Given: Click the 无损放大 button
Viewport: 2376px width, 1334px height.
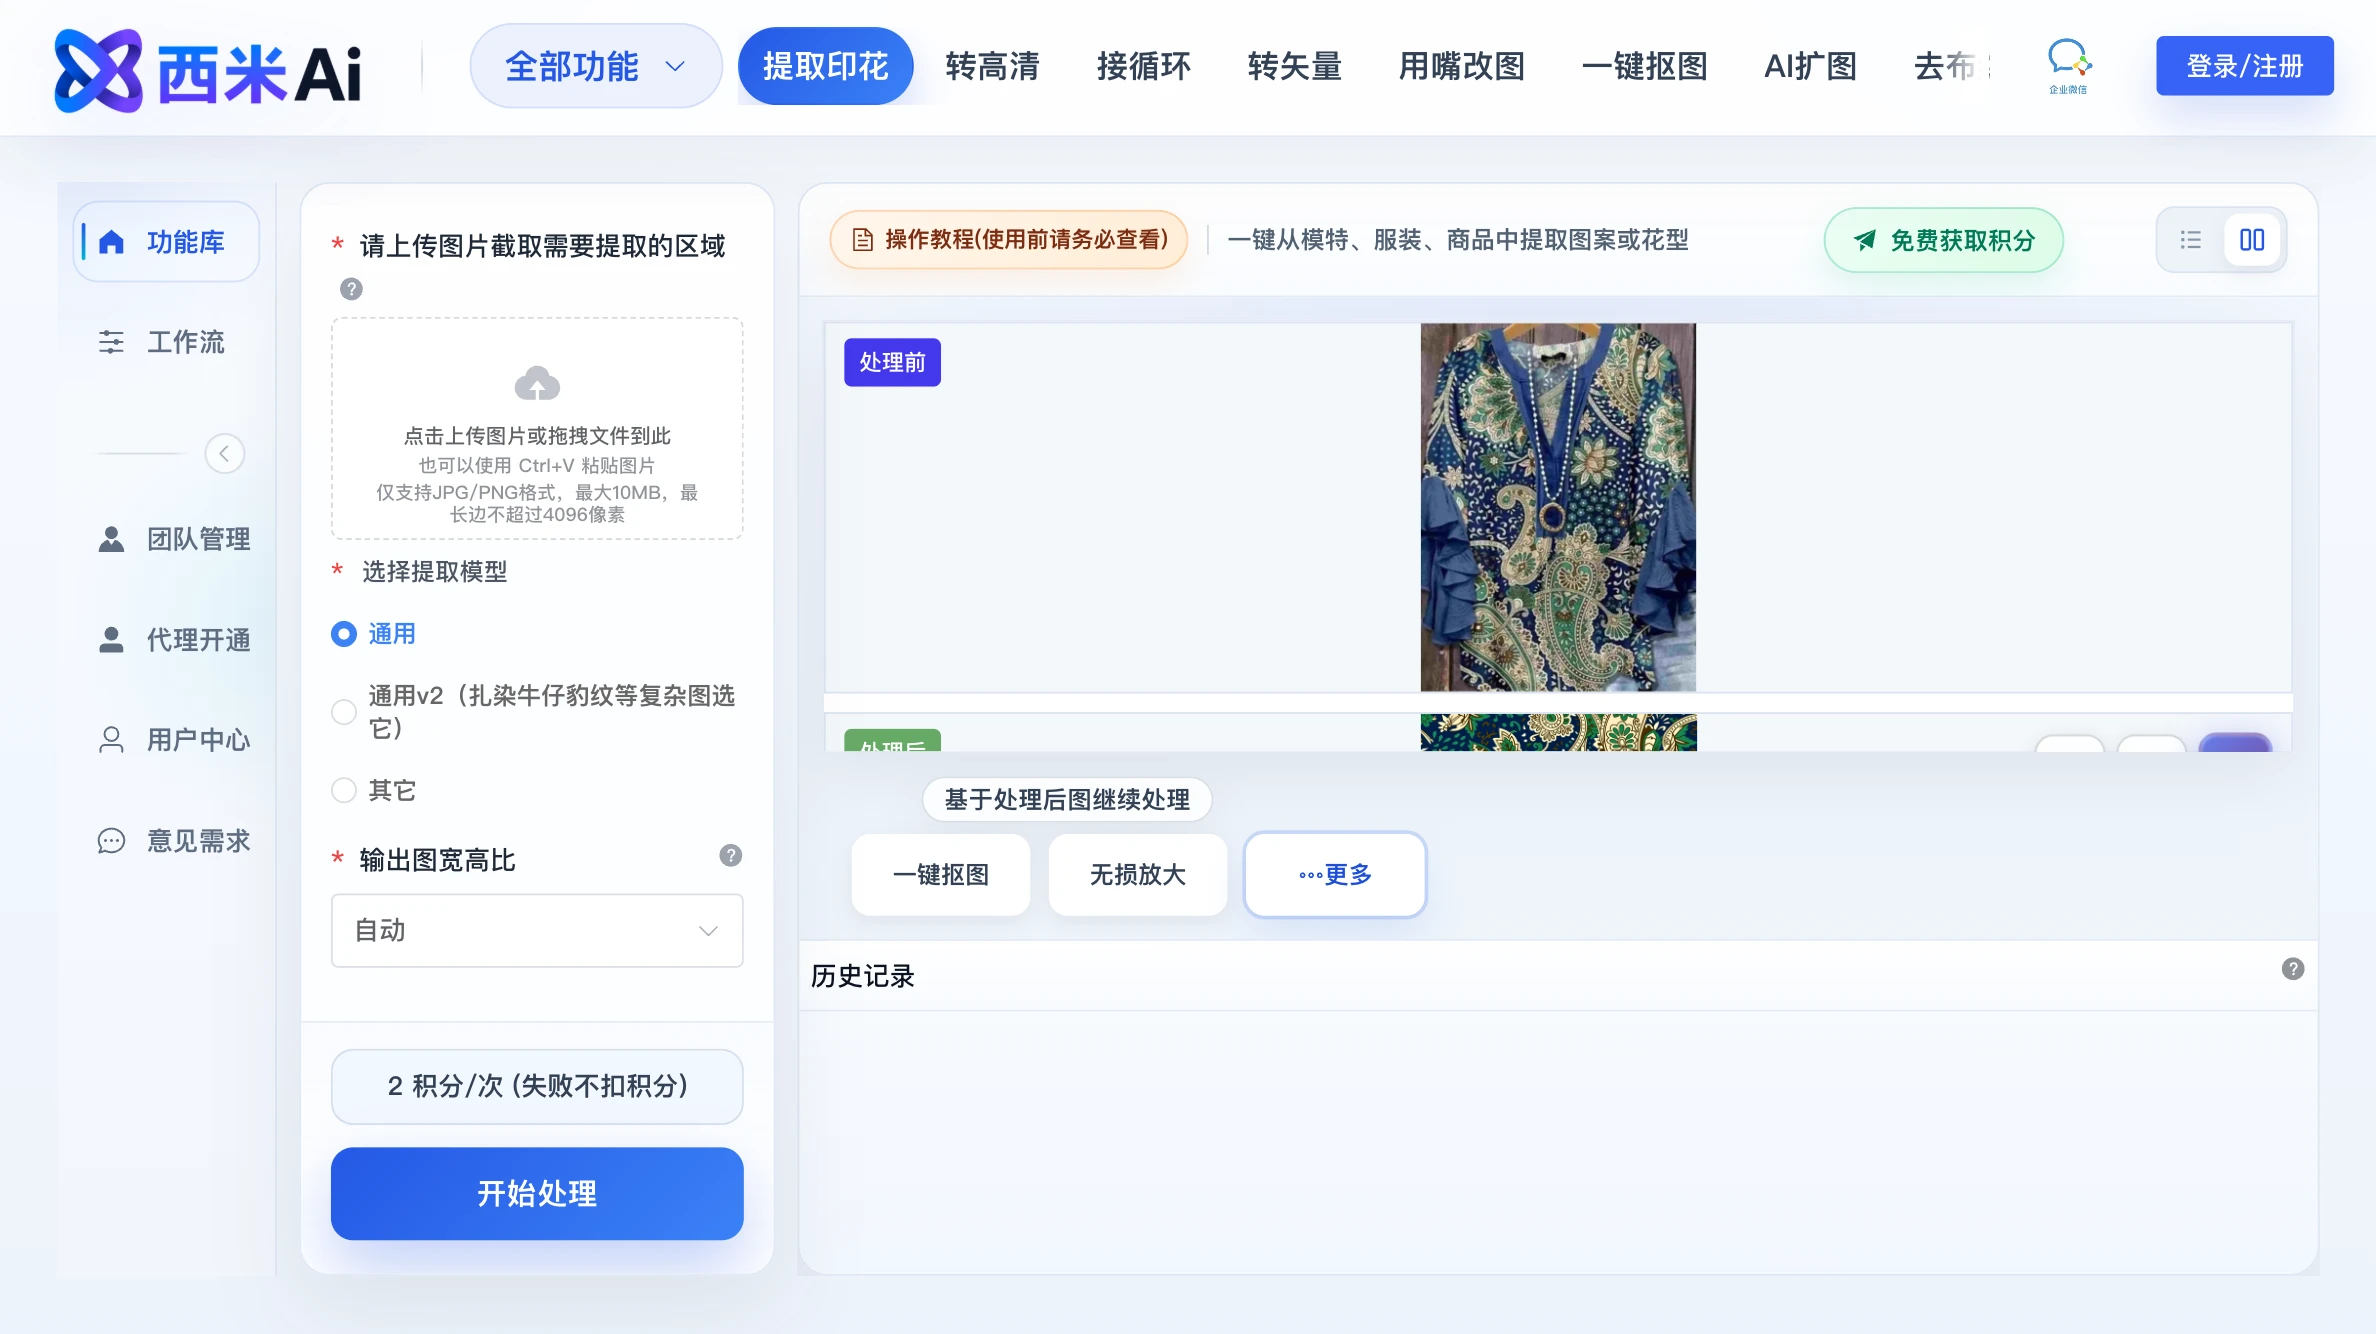Looking at the screenshot, I should (x=1138, y=875).
